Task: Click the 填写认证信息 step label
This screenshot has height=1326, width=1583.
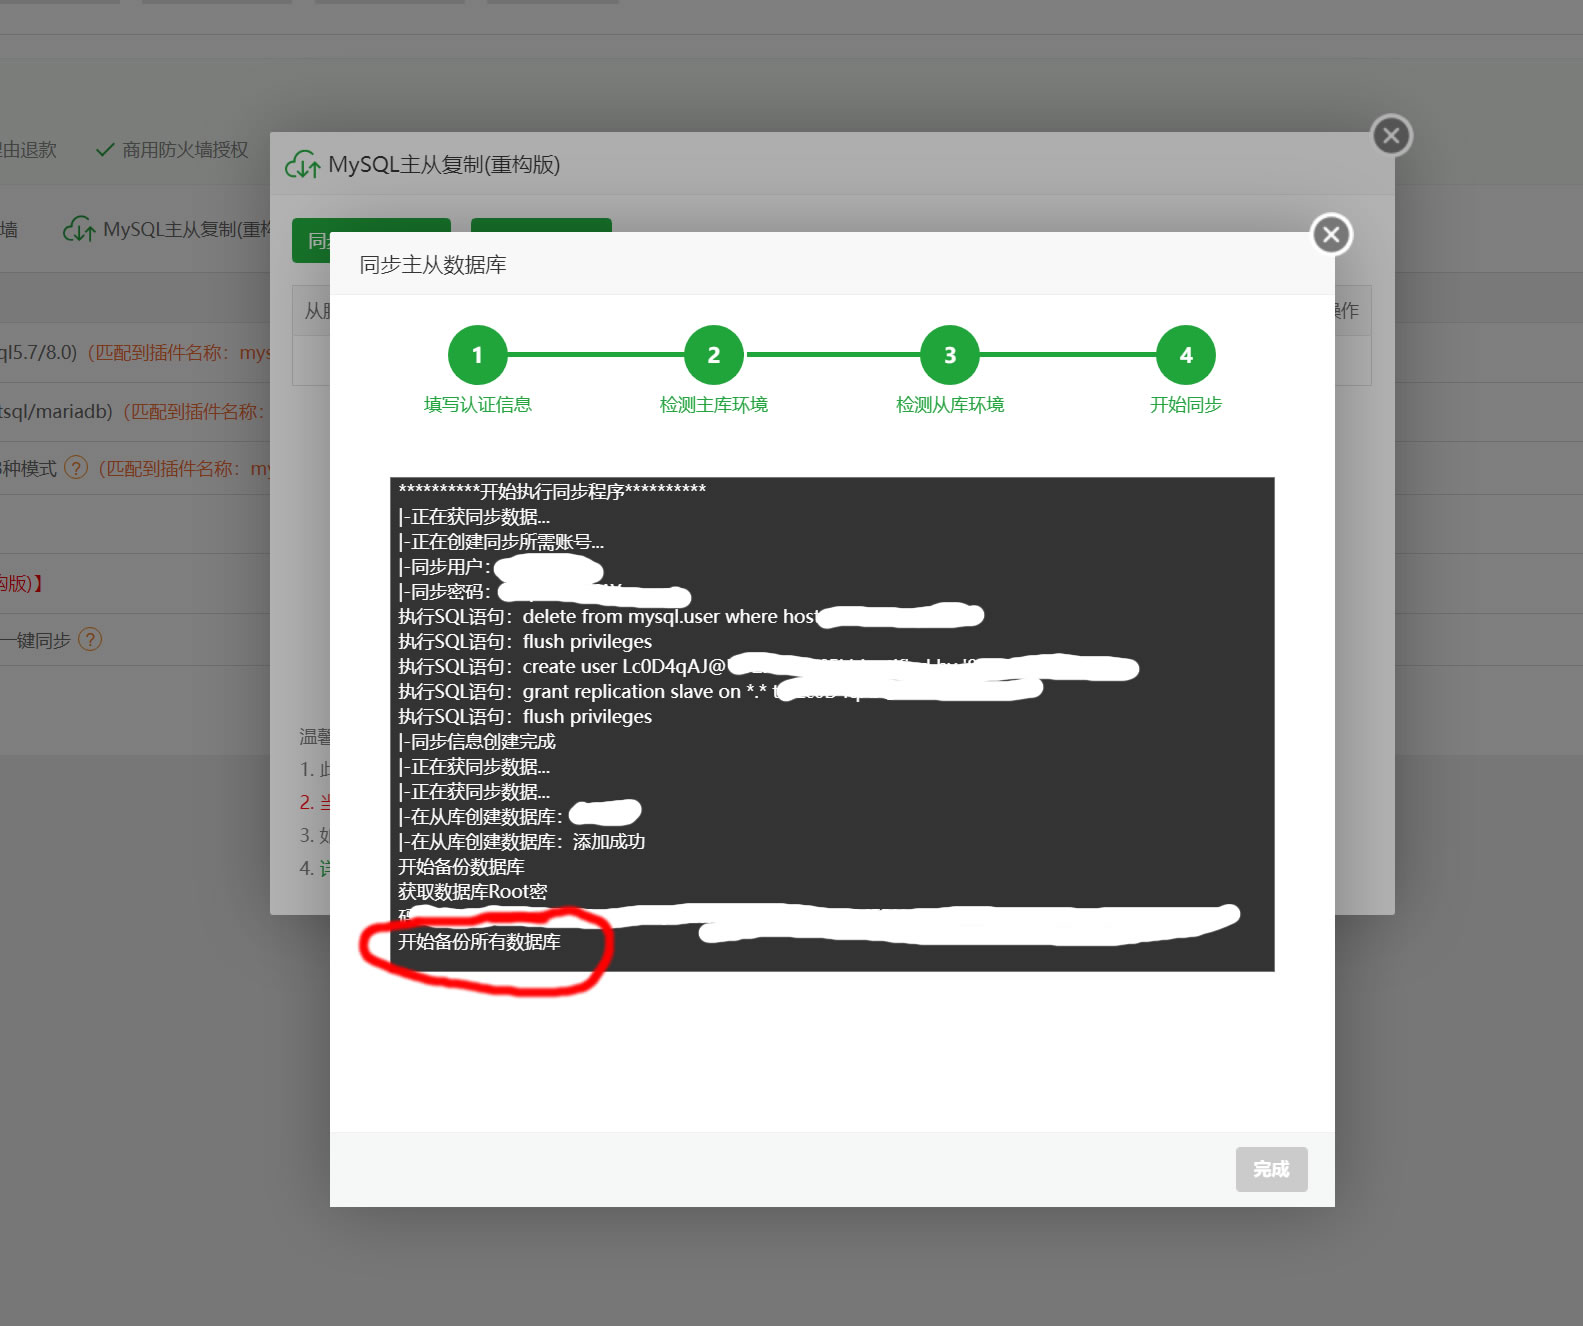Action: [x=478, y=405]
